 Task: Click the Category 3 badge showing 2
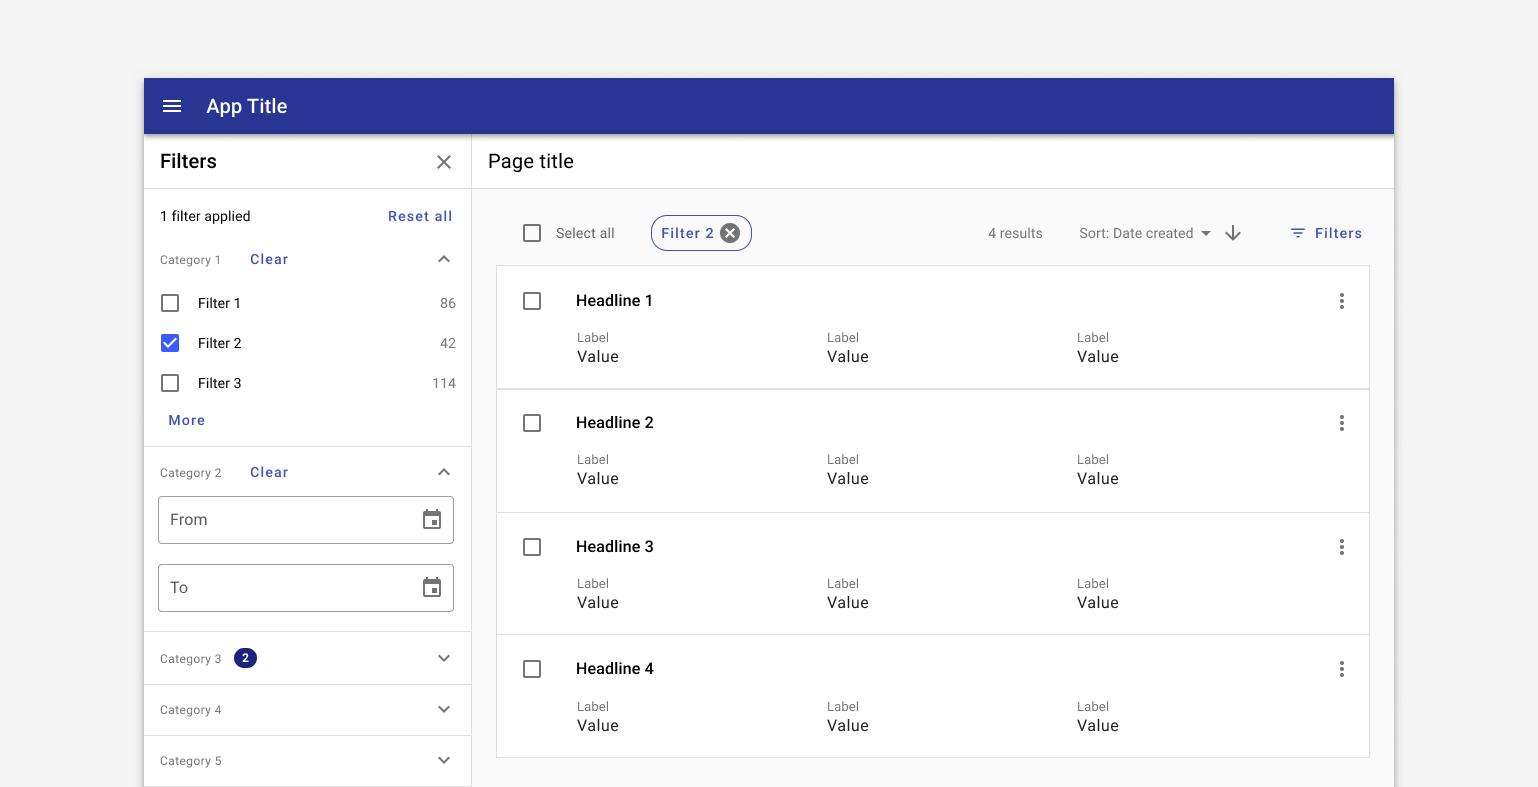pyautogui.click(x=245, y=658)
